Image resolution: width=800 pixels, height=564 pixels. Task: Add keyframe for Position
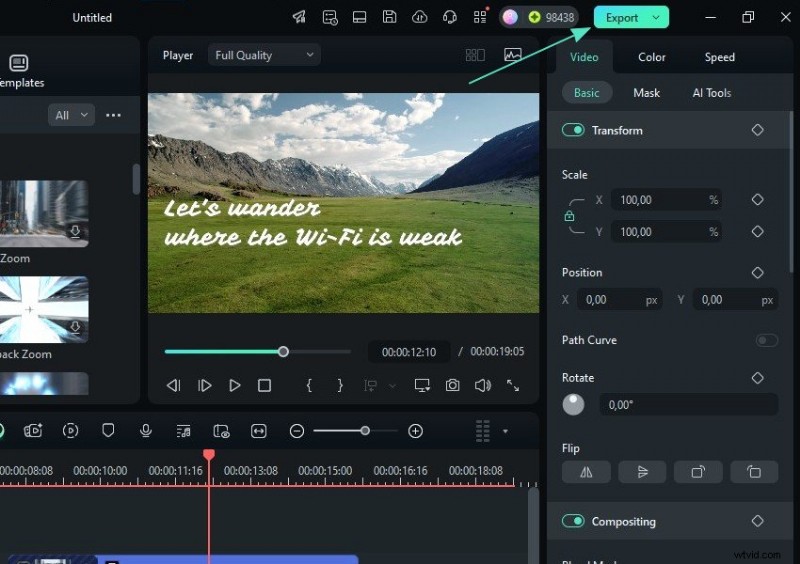(x=757, y=273)
